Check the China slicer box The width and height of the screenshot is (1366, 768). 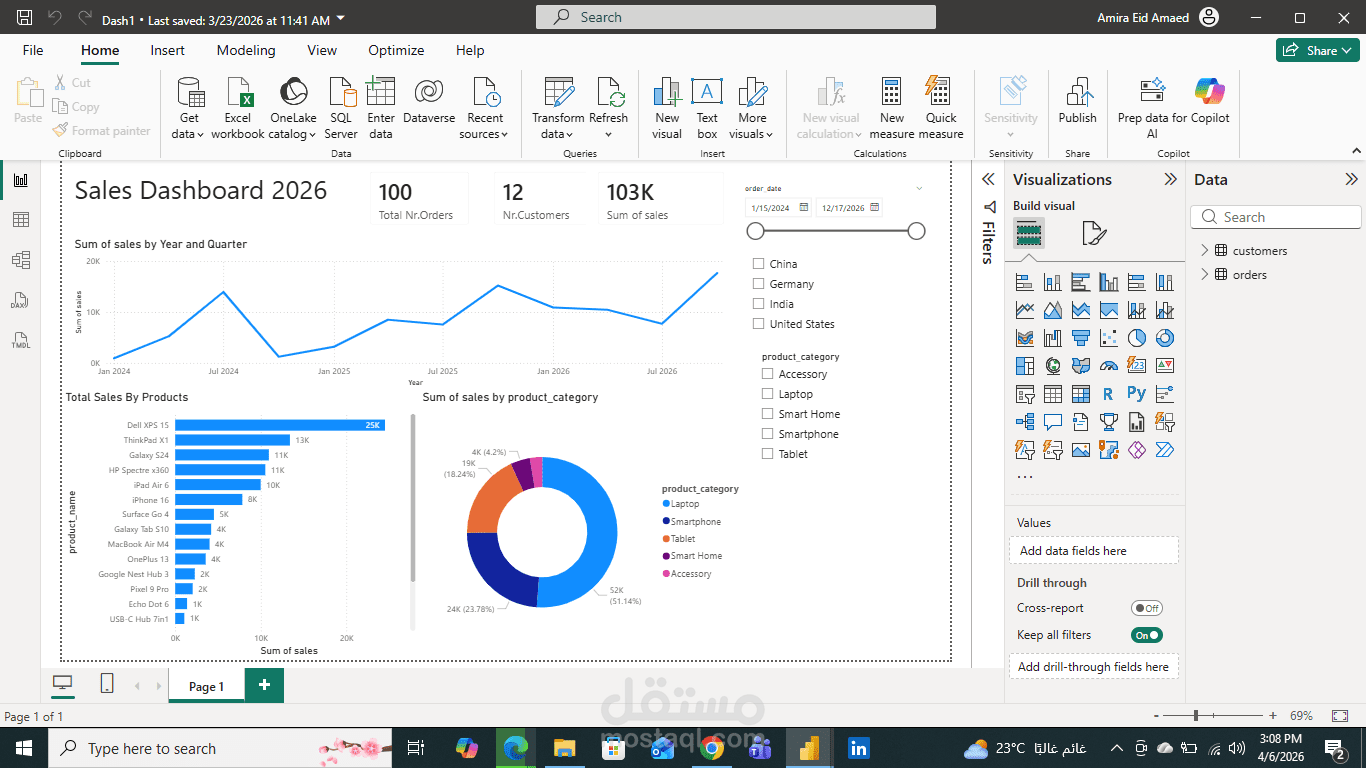click(x=758, y=264)
